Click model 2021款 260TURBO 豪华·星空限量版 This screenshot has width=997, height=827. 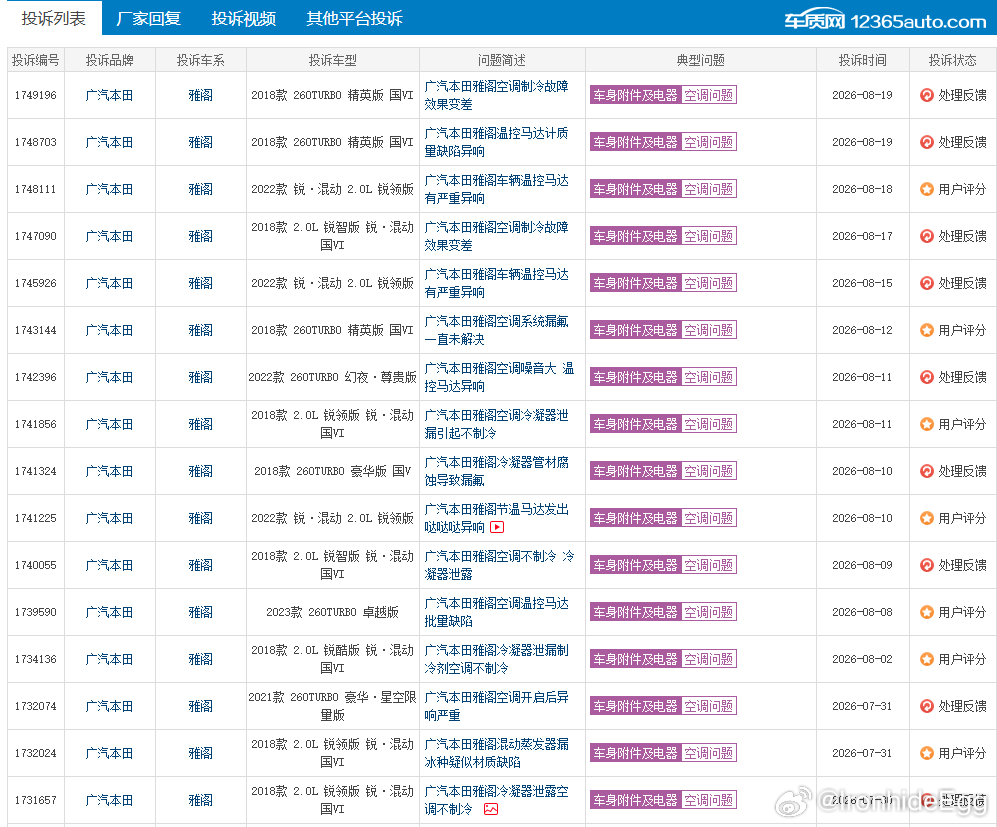333,707
